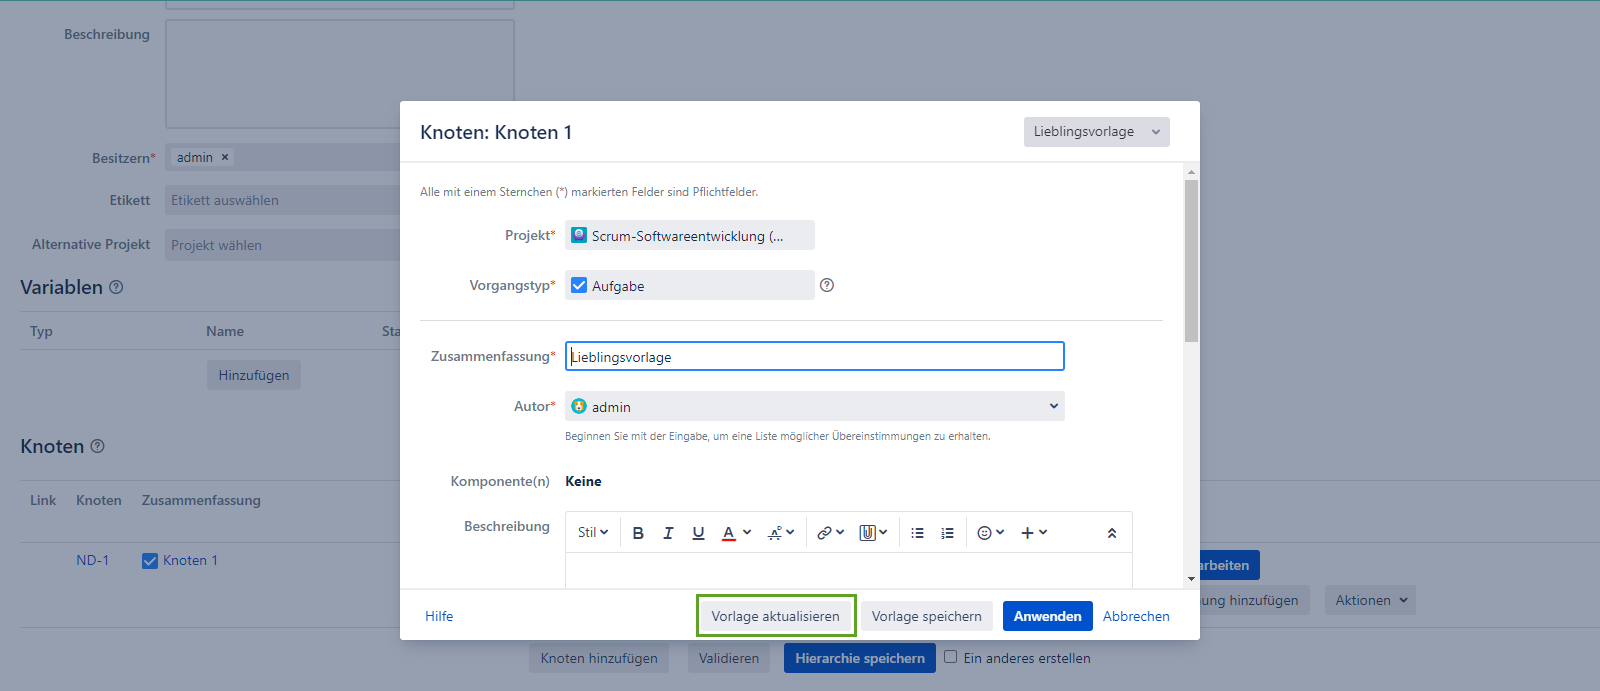The height and width of the screenshot is (691, 1600).
Task: Insert a bullet list in description
Action: click(917, 533)
